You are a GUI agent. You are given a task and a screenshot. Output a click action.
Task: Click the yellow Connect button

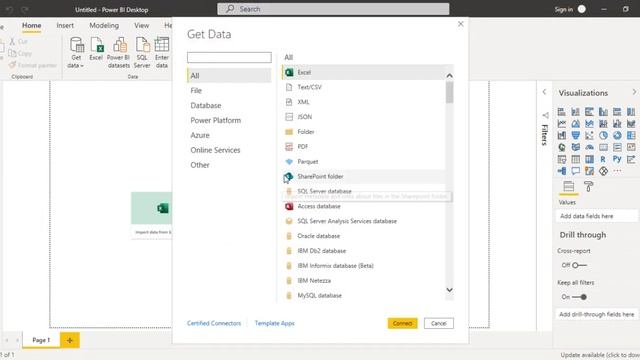click(402, 323)
